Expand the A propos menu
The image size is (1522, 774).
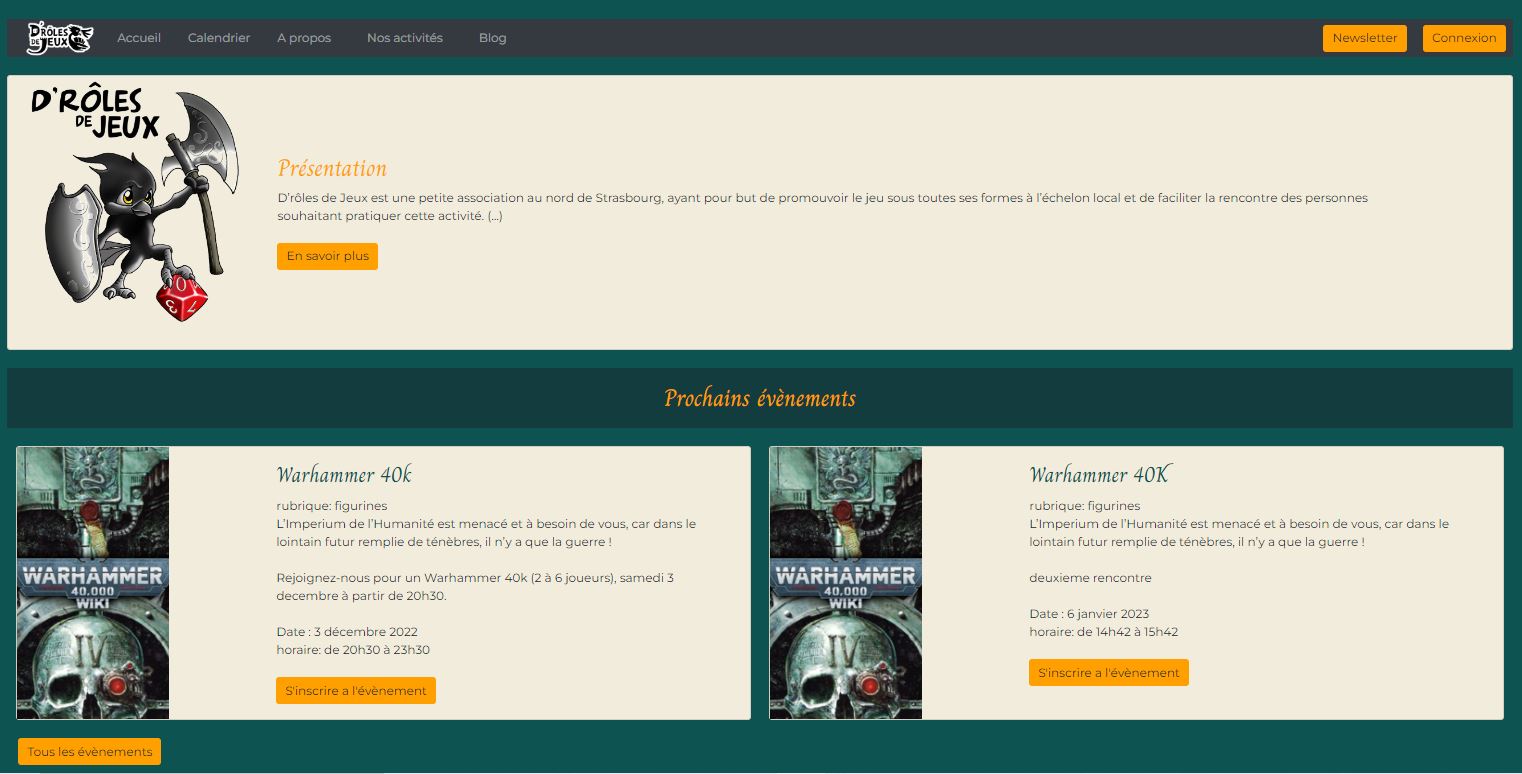[304, 38]
